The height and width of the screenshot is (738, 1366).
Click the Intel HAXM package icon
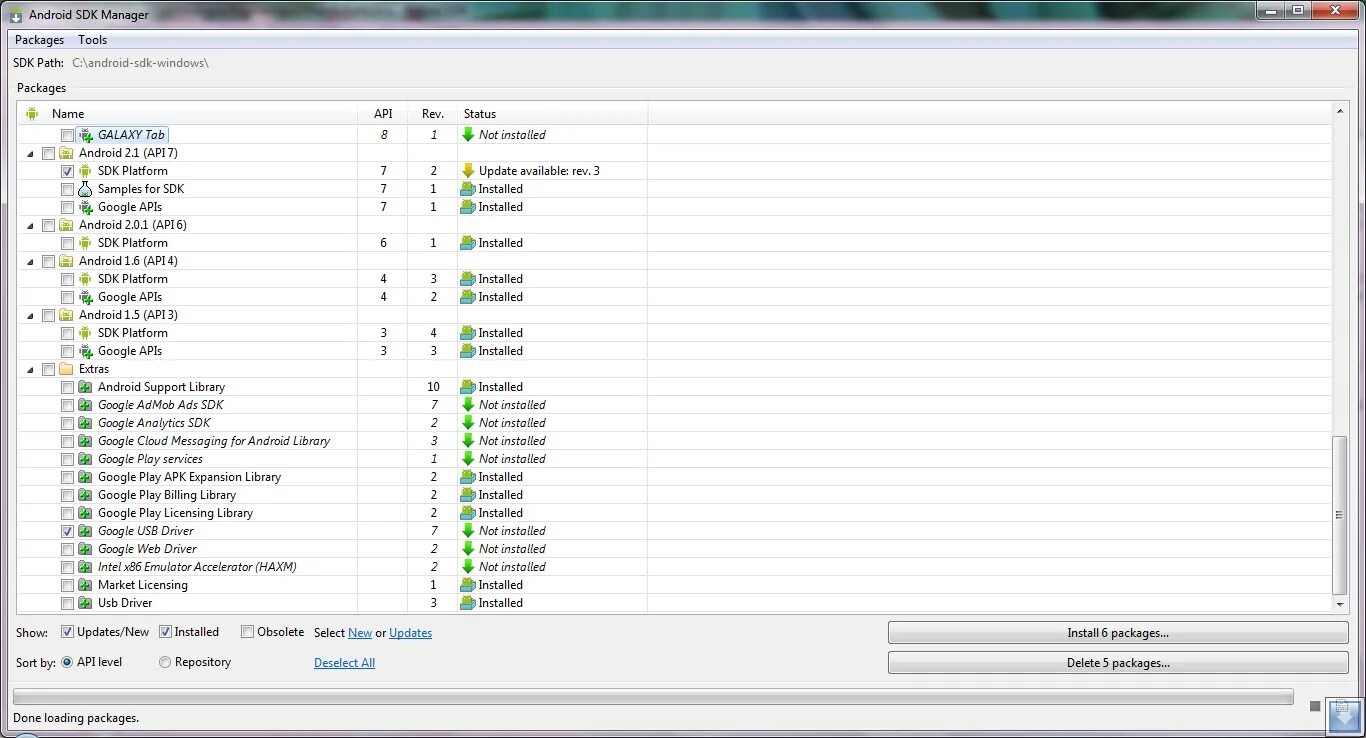[86, 567]
